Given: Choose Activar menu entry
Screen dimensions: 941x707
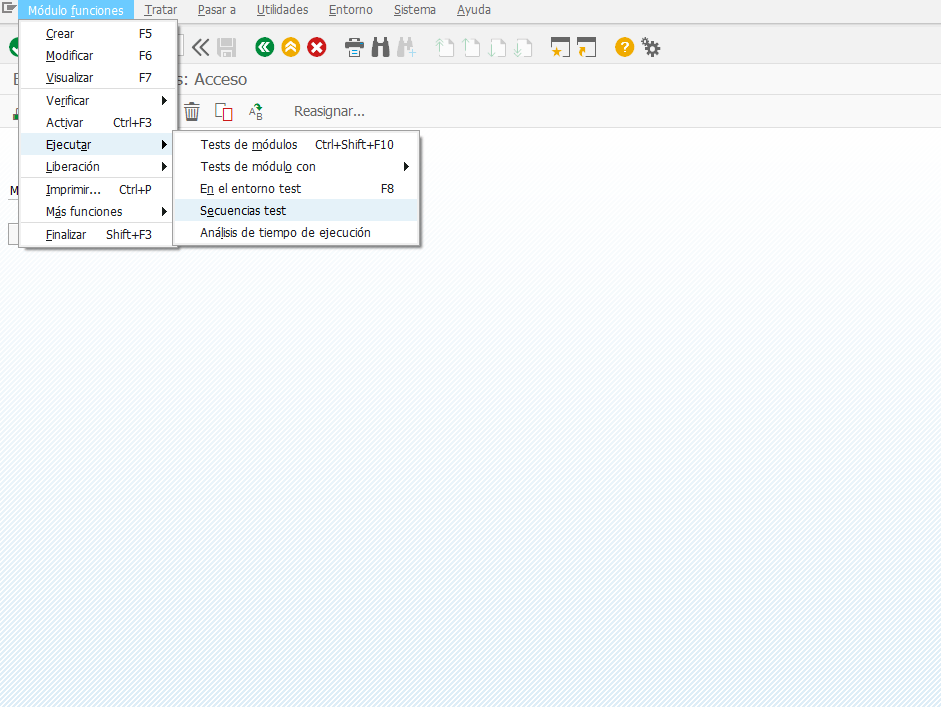Looking at the screenshot, I should click(x=98, y=122).
